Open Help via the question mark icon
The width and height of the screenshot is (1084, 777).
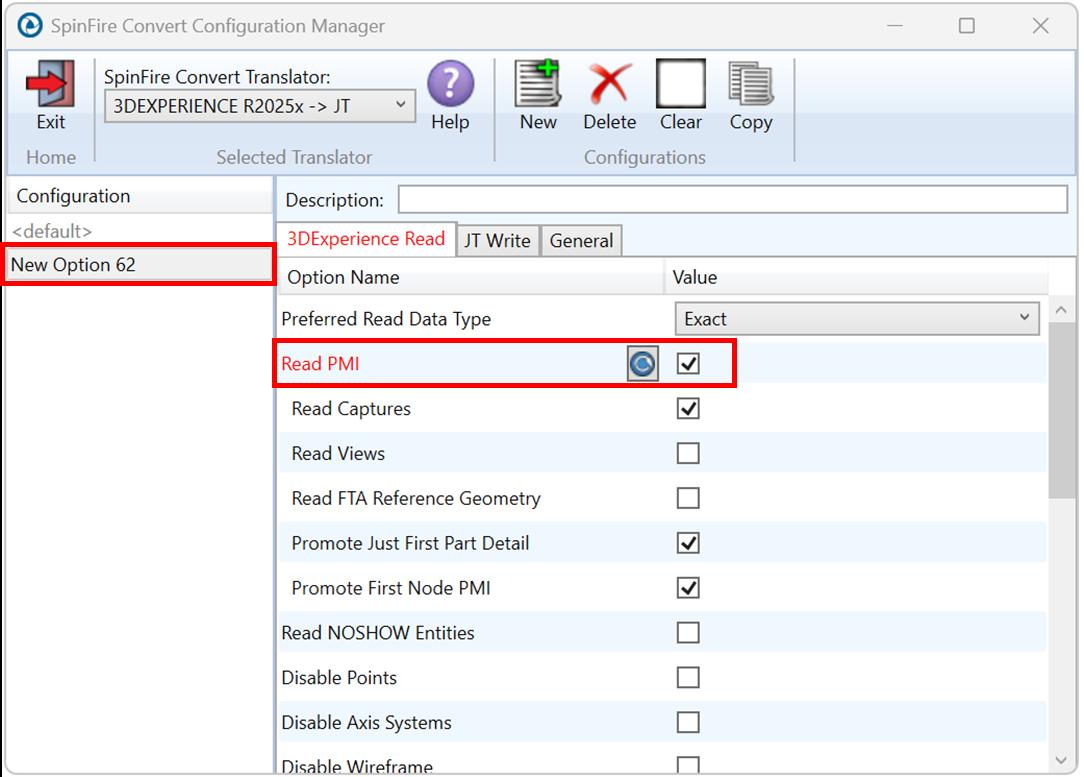pos(450,84)
